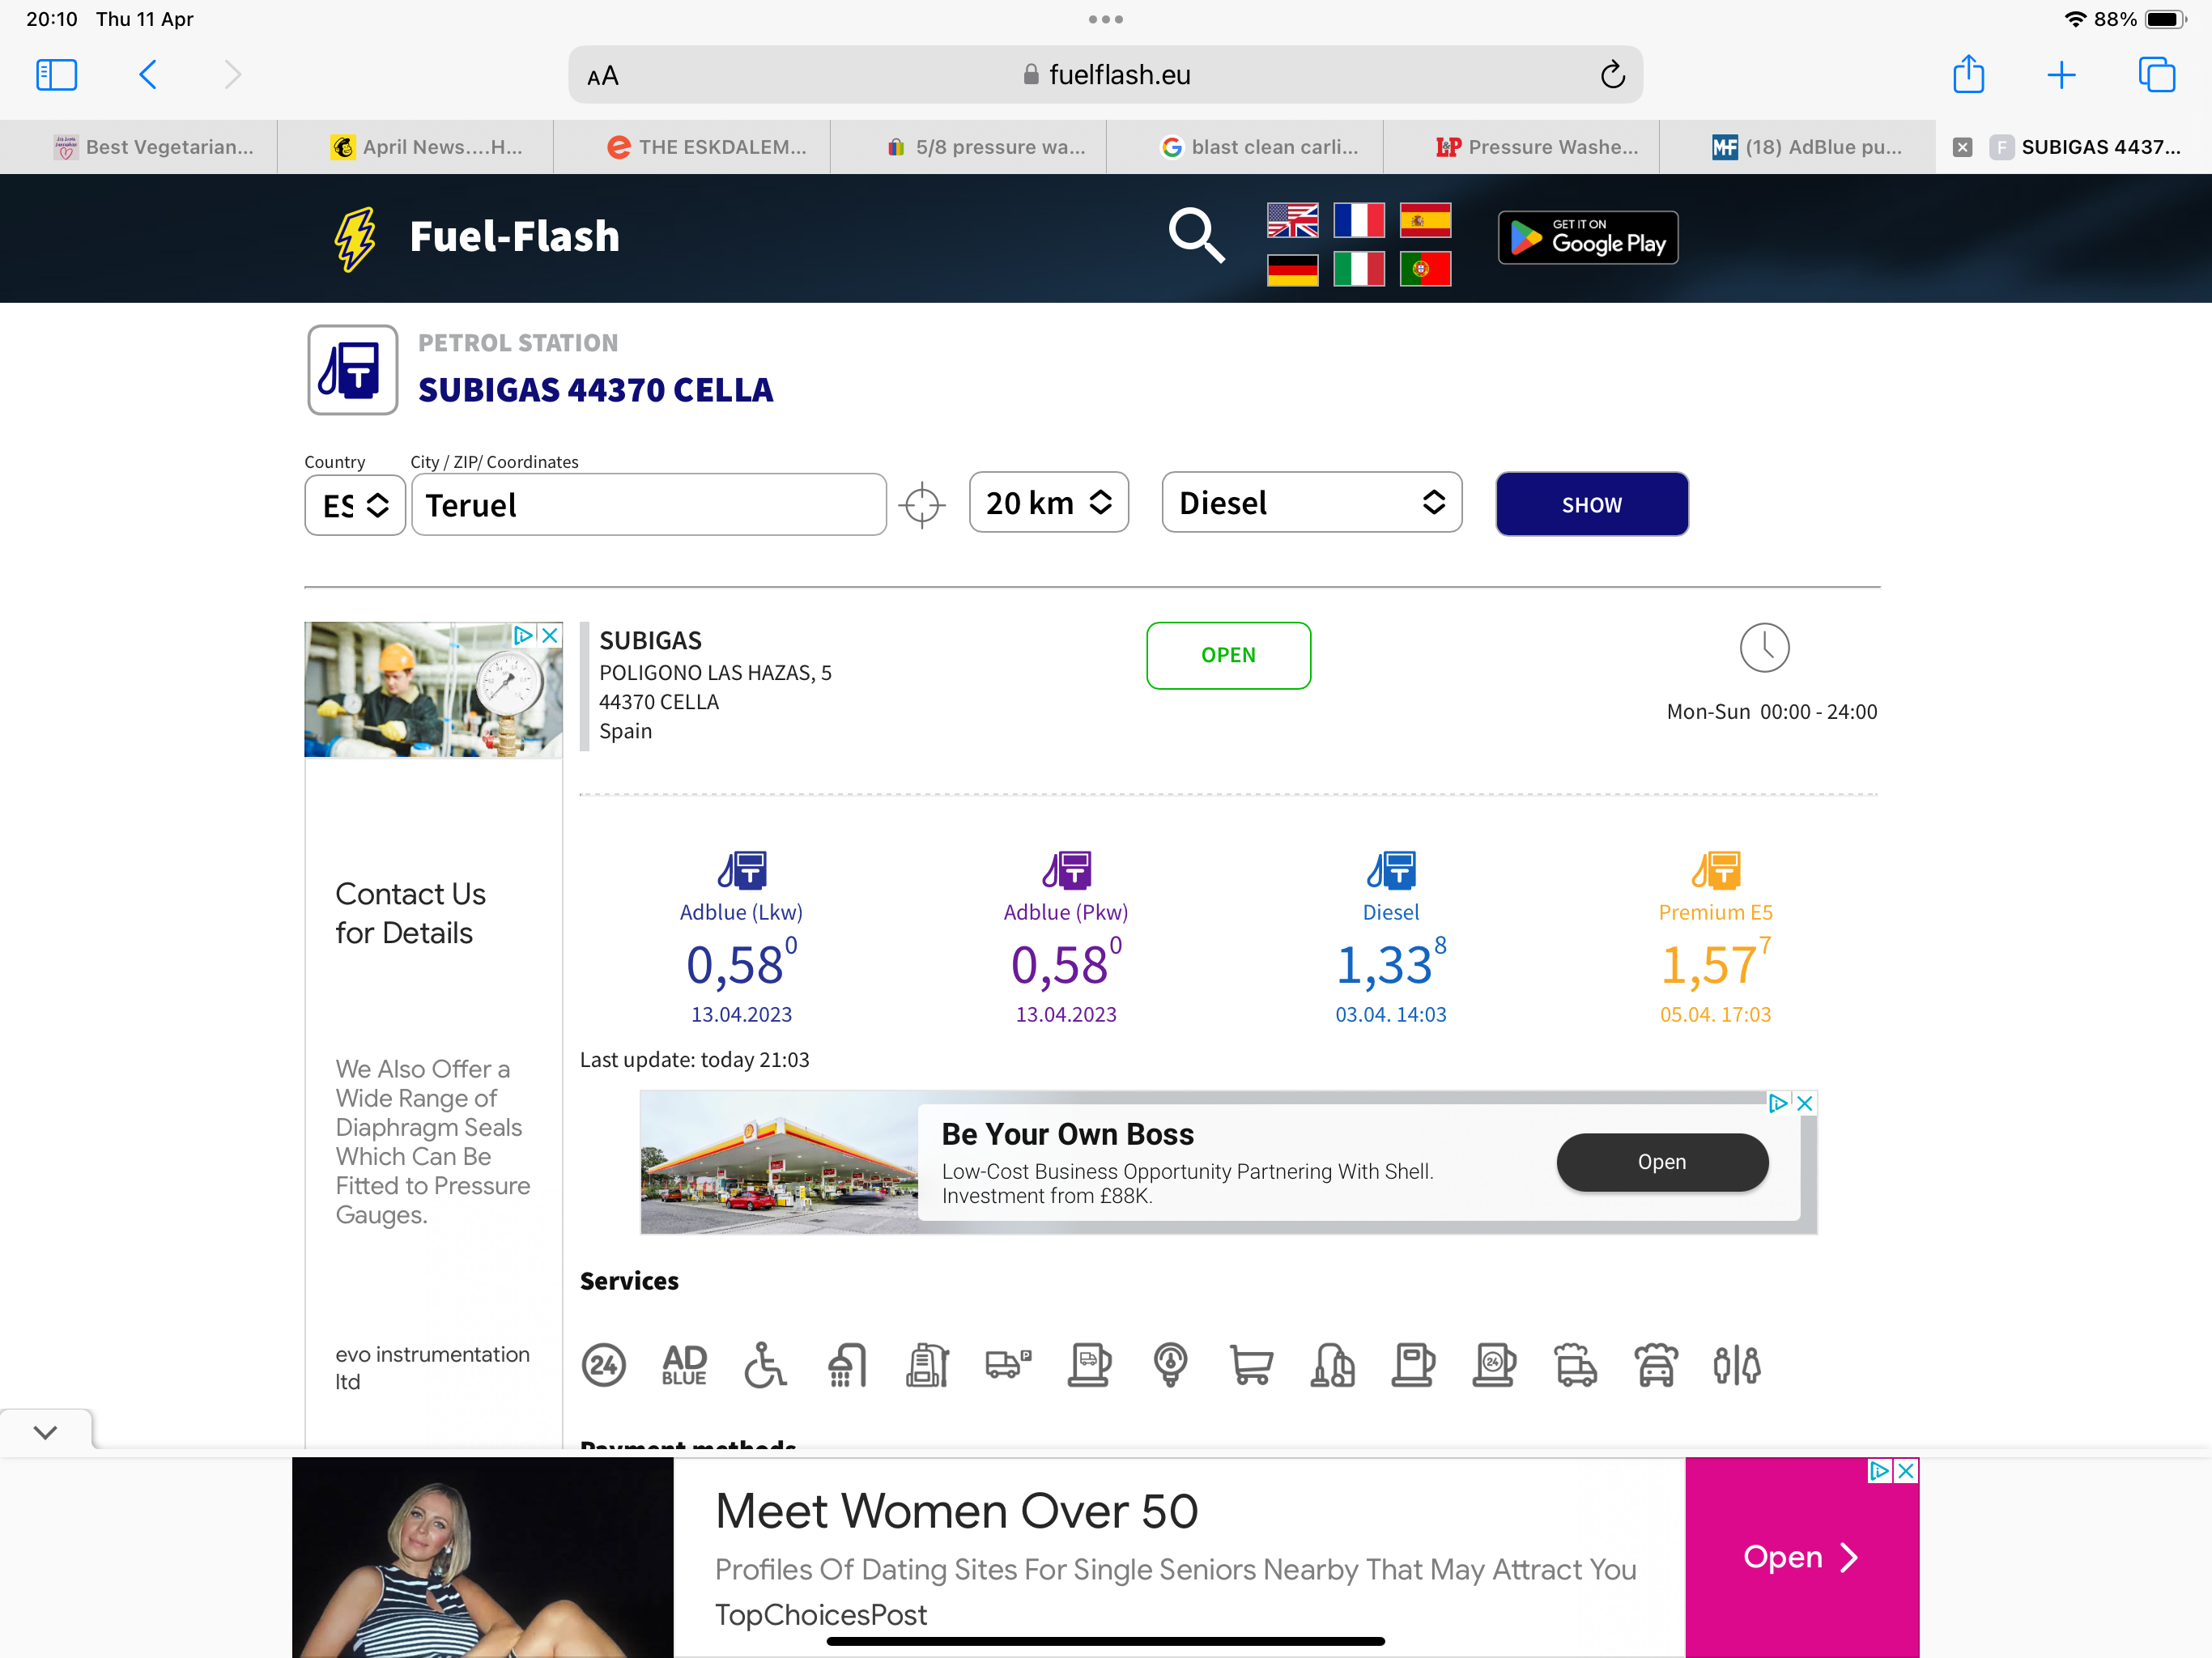Image resolution: width=2212 pixels, height=1658 pixels.
Task: Close the Shell banner ad
Action: tap(1805, 1103)
